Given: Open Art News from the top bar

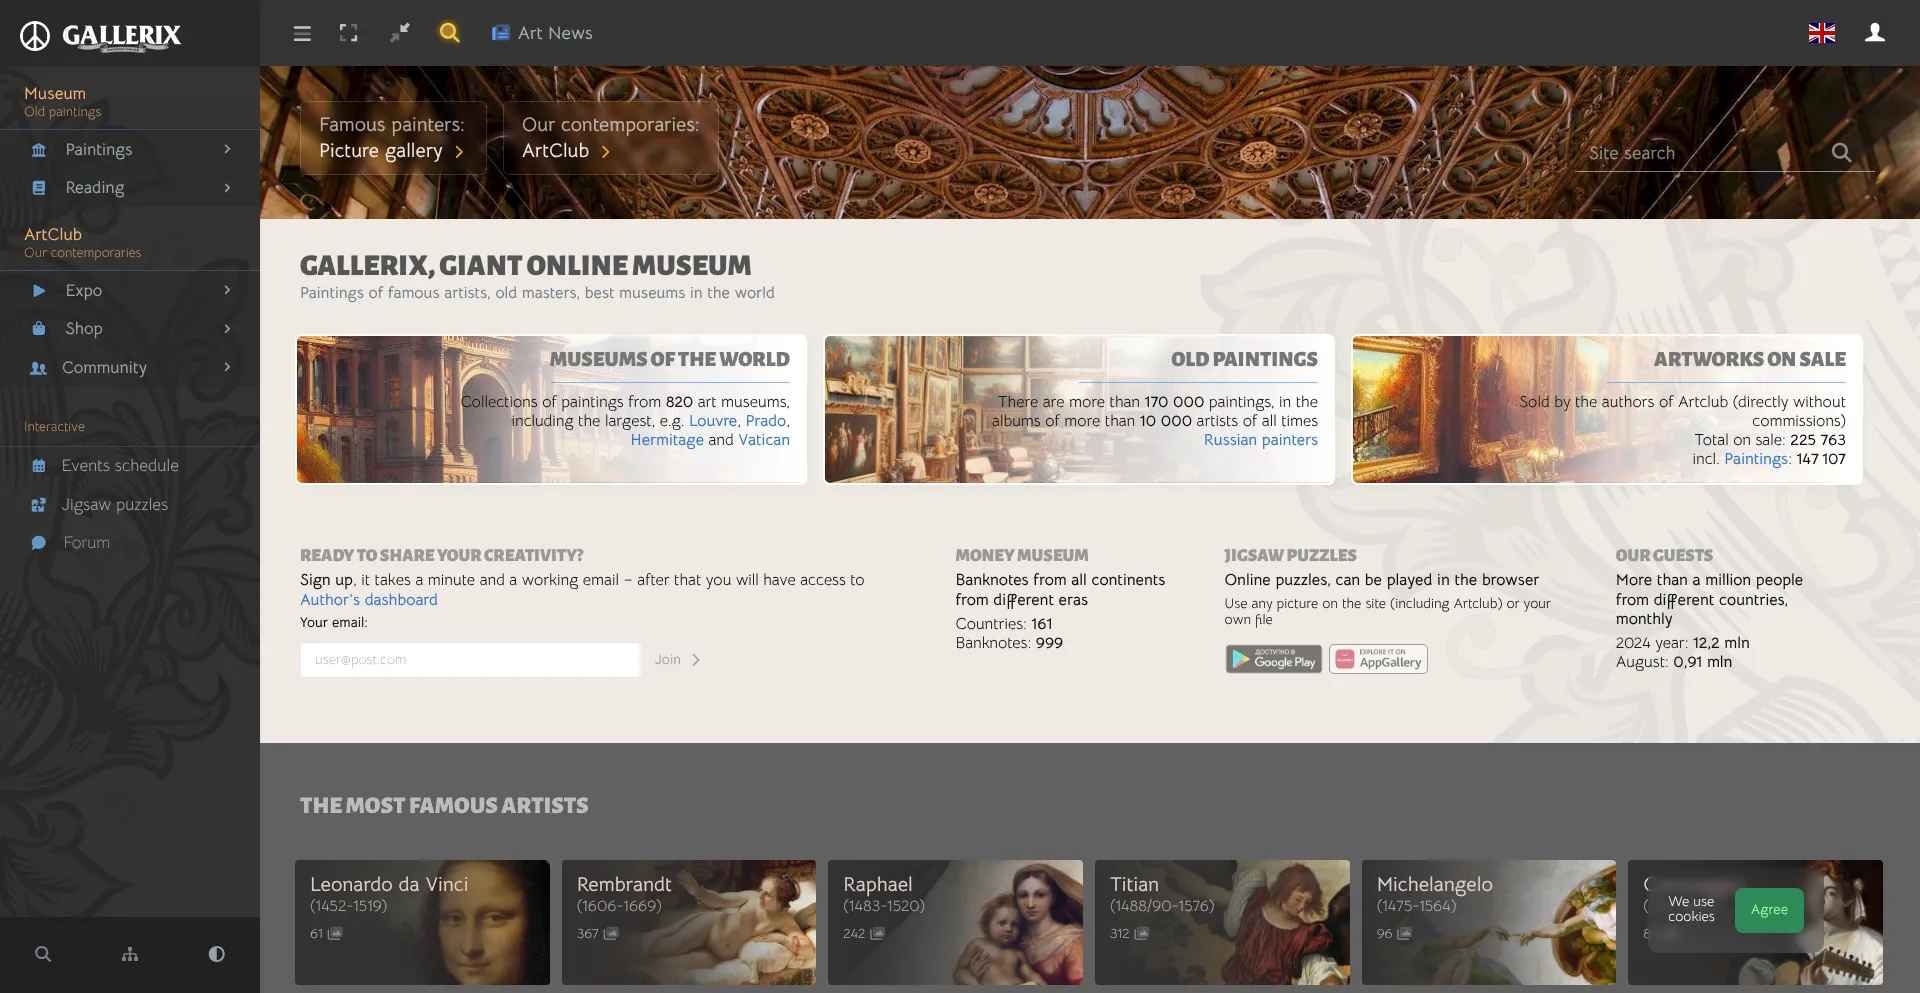Looking at the screenshot, I should [x=542, y=33].
